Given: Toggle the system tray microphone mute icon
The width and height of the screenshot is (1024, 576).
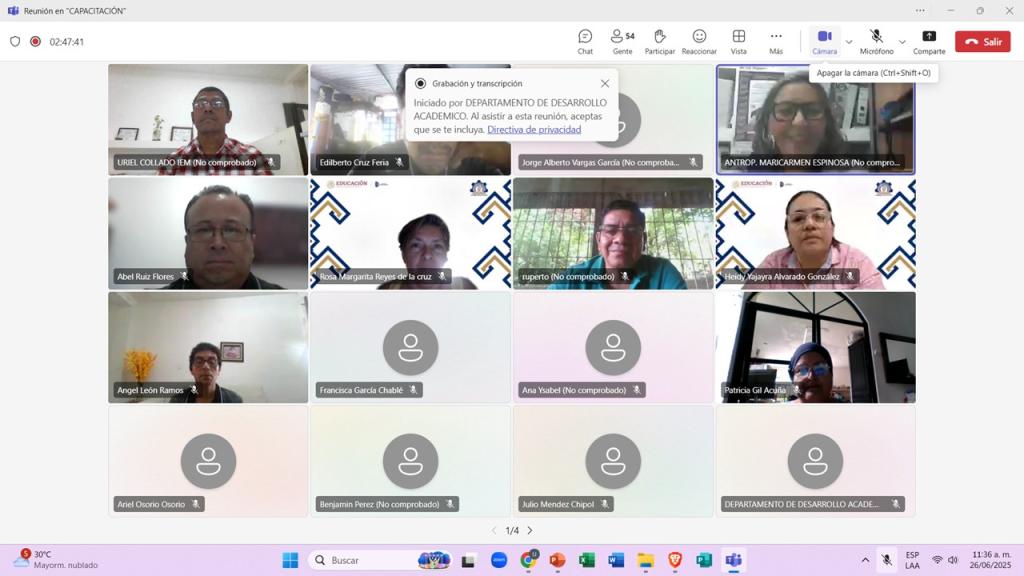Looking at the screenshot, I should pyautogui.click(x=886, y=560).
